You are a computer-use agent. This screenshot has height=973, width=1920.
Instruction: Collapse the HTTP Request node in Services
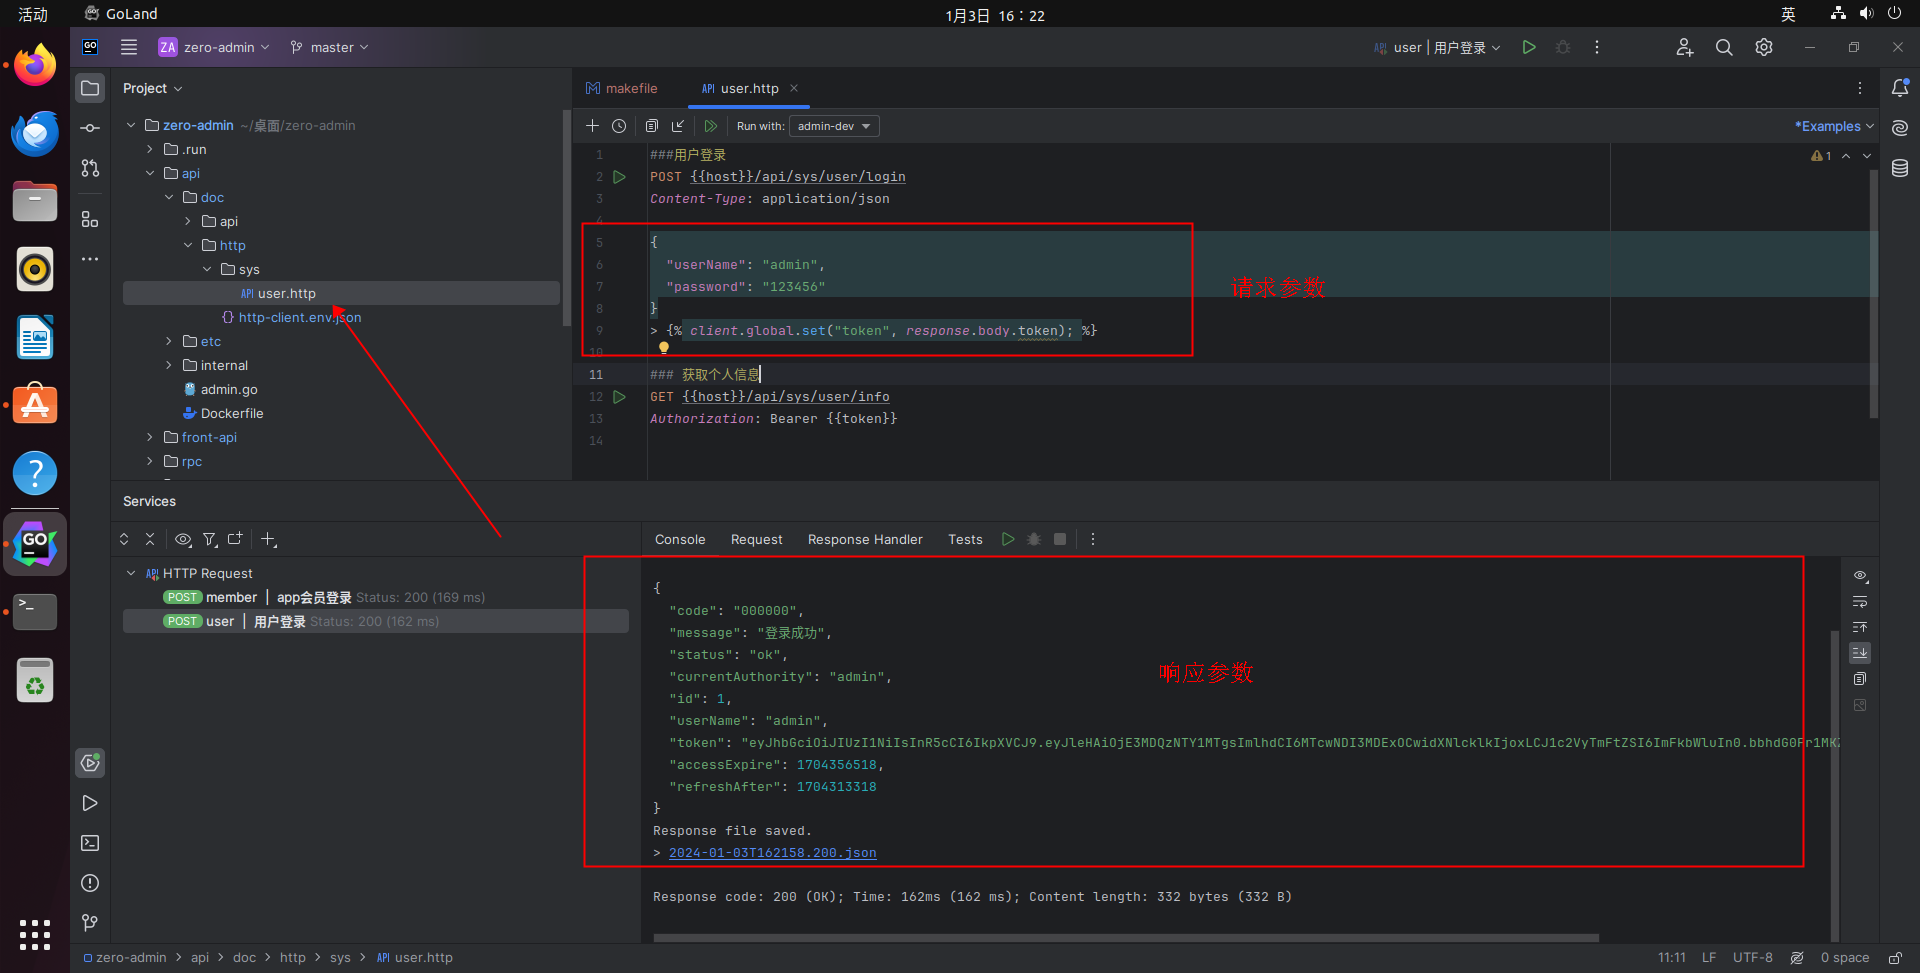coord(131,573)
